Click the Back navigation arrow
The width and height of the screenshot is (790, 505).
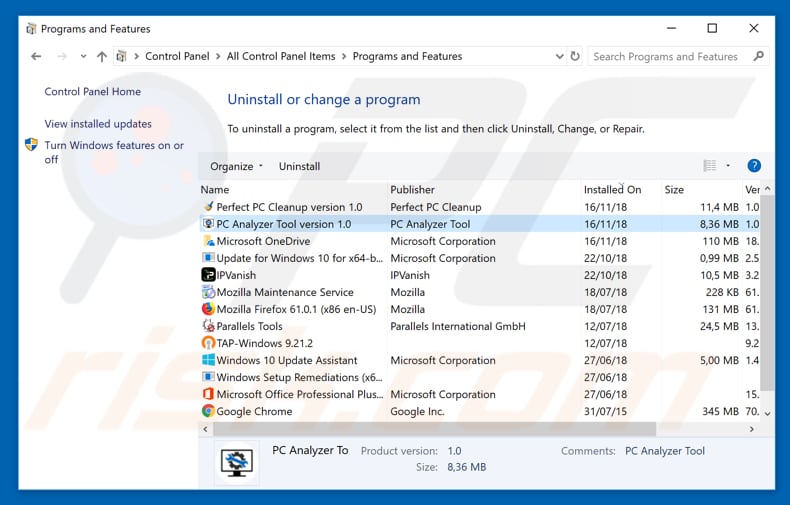[36, 56]
